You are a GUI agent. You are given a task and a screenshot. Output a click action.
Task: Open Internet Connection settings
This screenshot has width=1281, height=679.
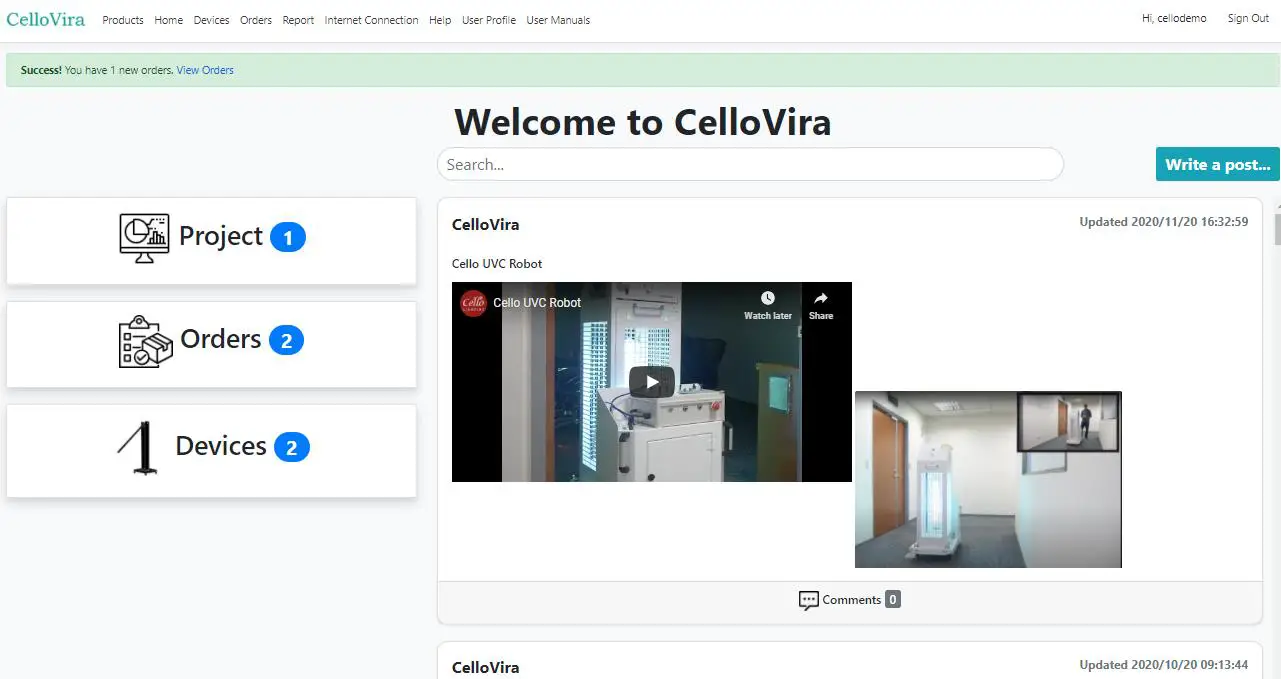click(371, 20)
